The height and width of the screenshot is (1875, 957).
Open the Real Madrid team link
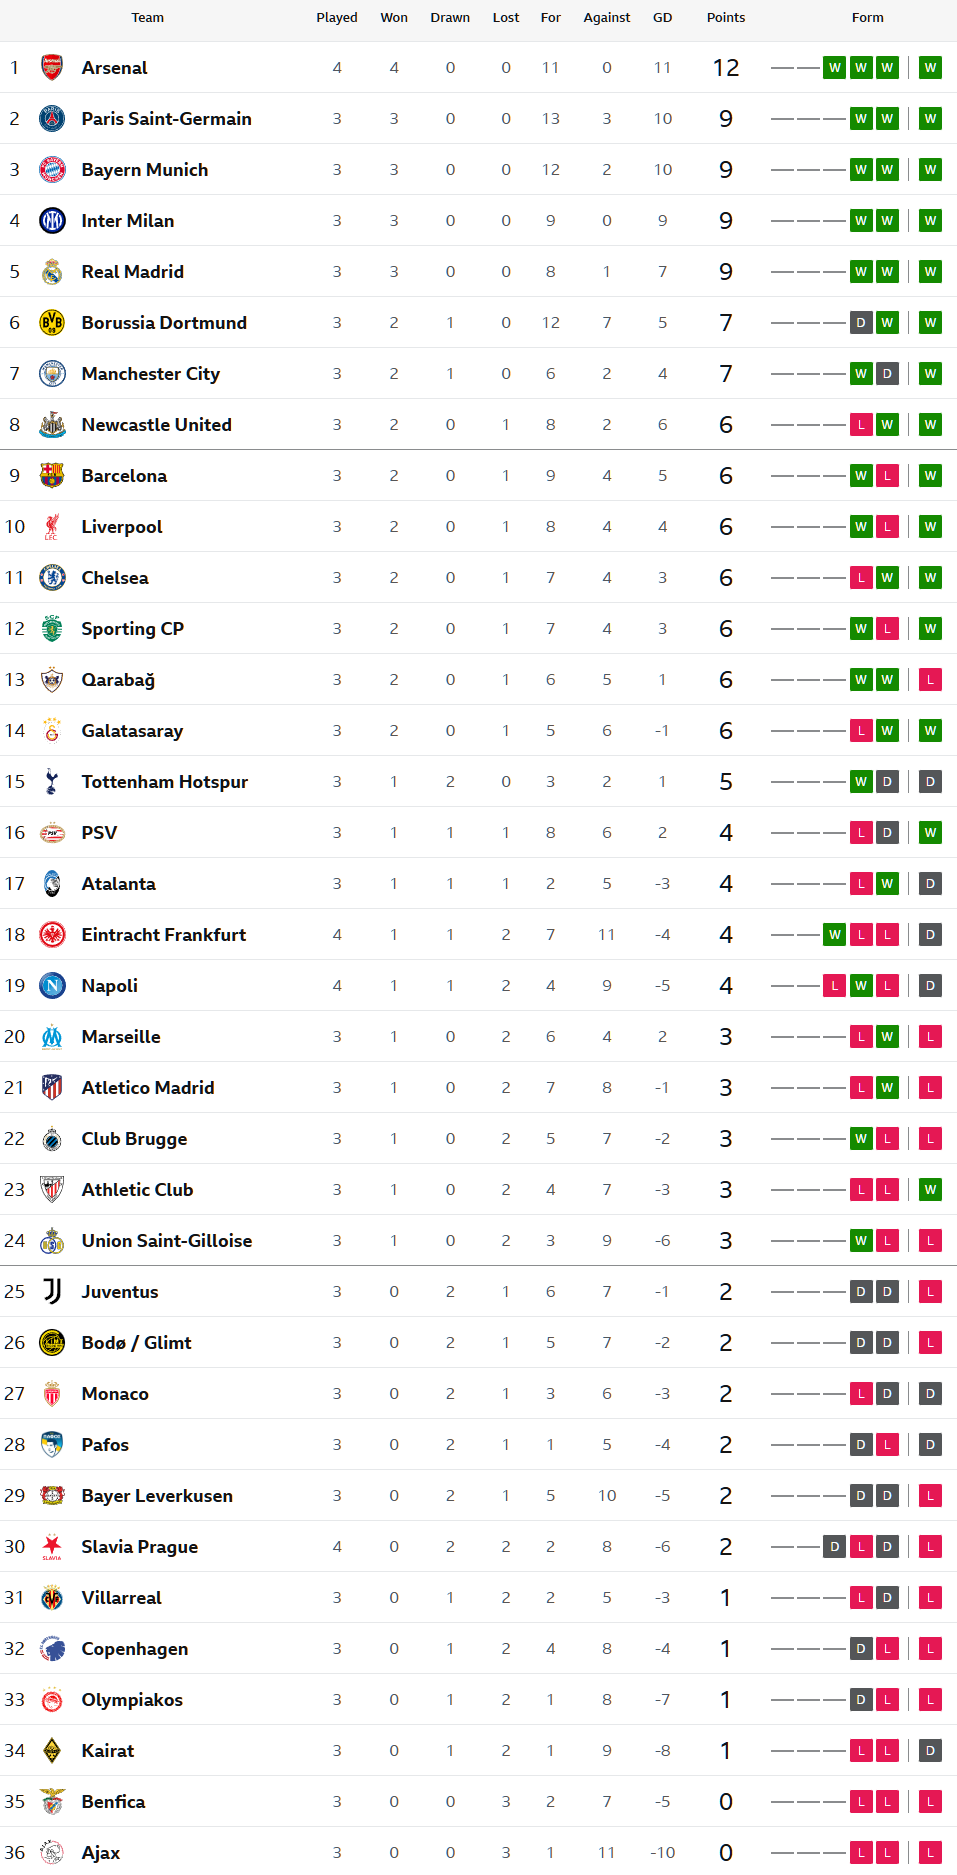click(x=132, y=272)
